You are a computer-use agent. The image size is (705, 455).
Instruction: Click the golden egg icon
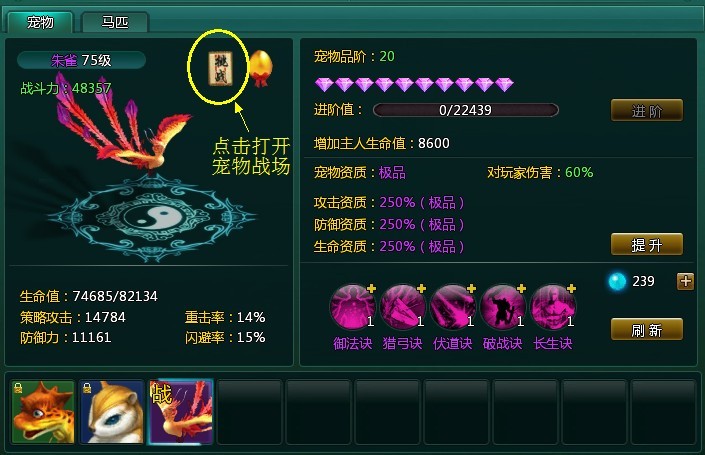tap(261, 68)
